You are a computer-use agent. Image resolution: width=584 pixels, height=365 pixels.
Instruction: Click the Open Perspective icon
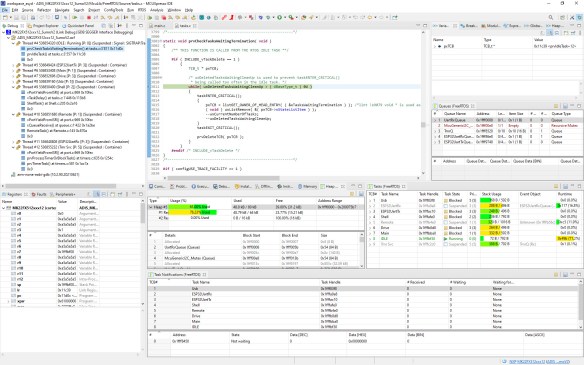click(x=562, y=18)
